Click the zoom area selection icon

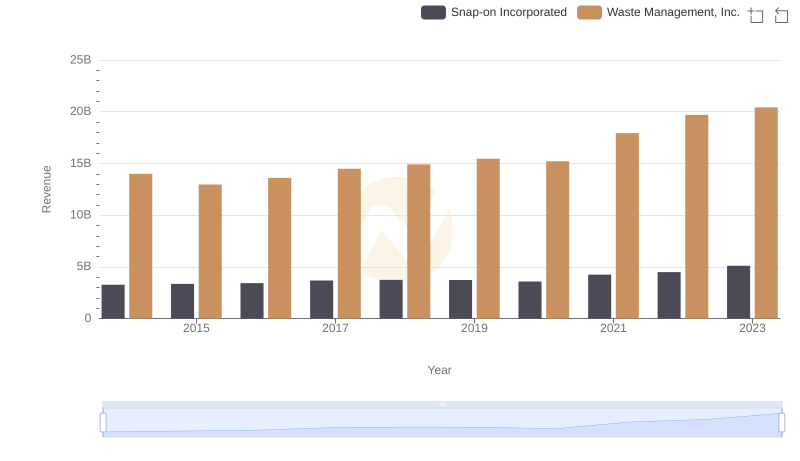click(x=756, y=15)
